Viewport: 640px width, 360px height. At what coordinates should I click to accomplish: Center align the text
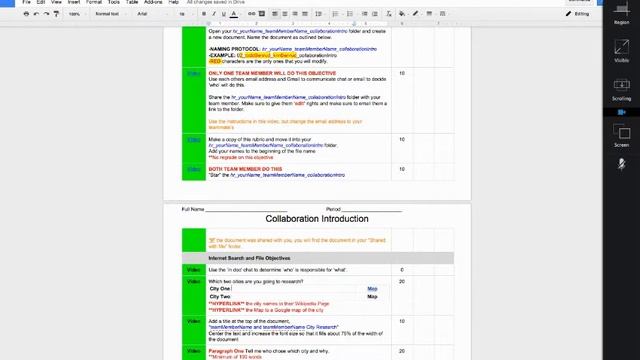coord(285,14)
